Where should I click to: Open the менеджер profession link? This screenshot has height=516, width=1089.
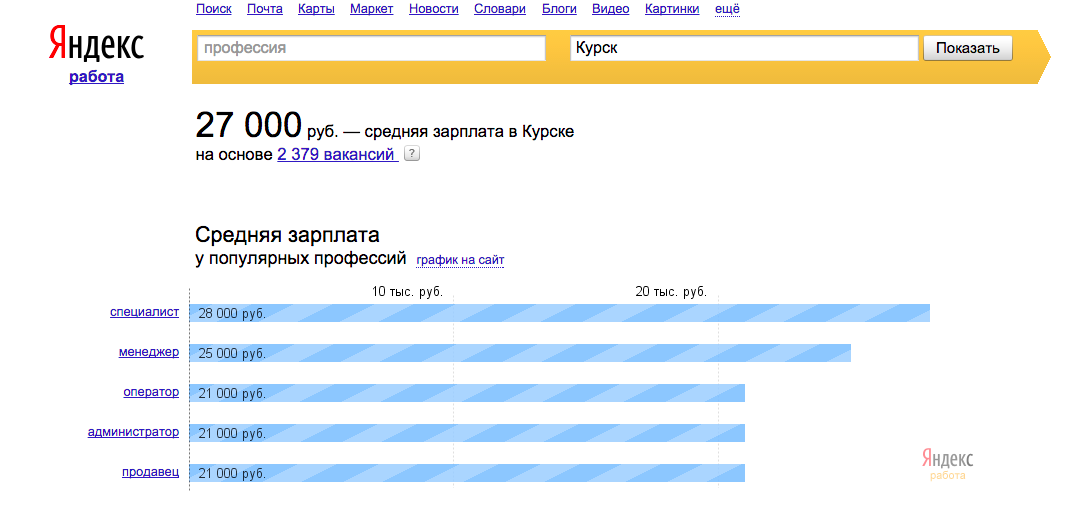tap(149, 352)
